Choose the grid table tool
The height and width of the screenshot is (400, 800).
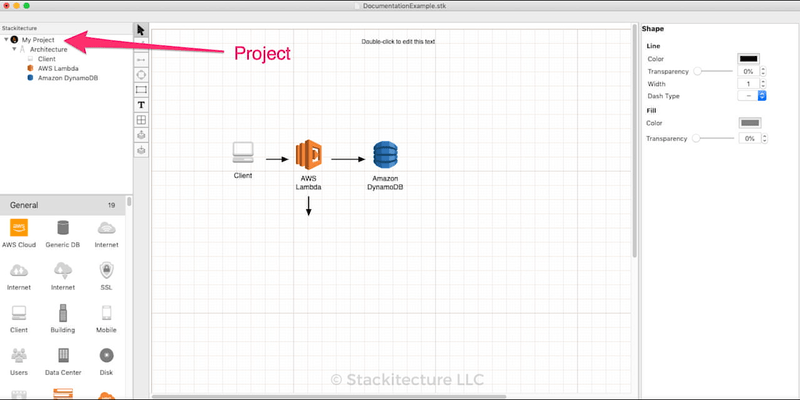[141, 120]
